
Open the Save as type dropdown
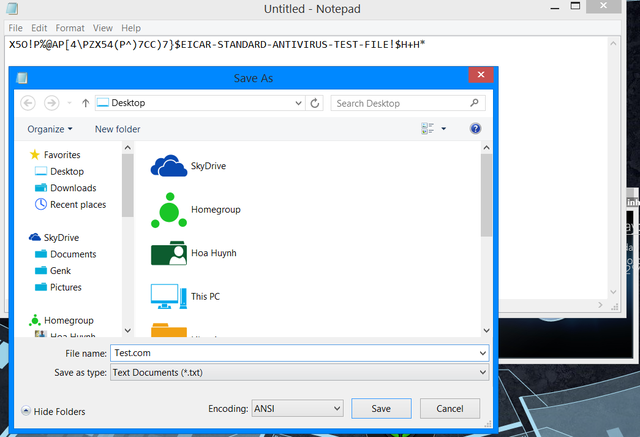click(x=300, y=373)
